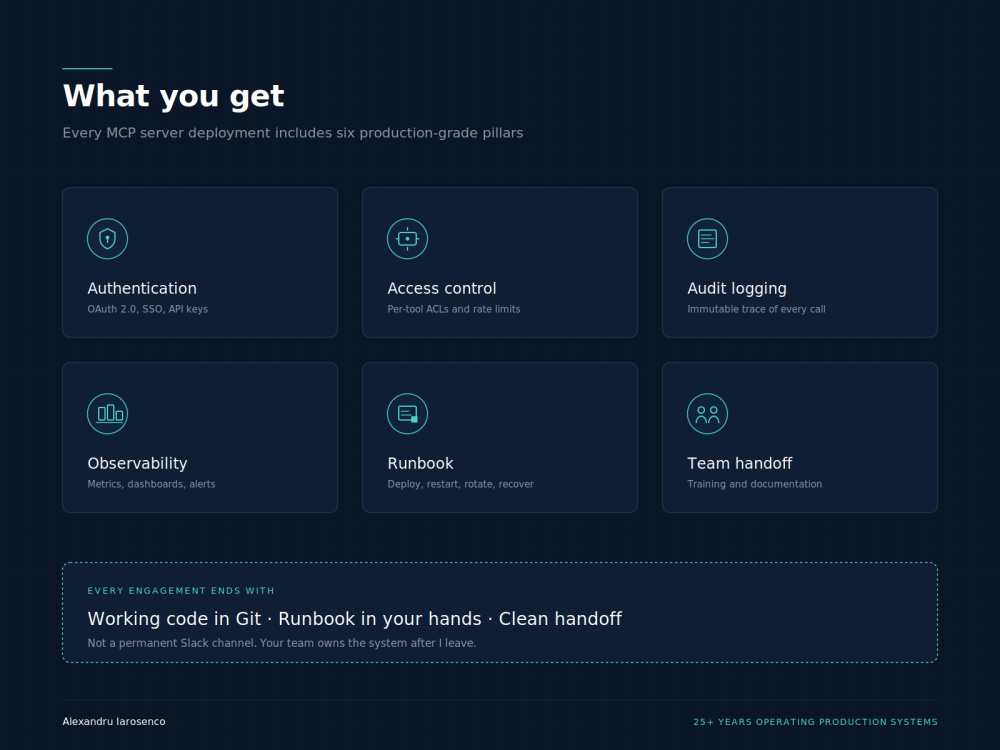
Task: Click 'Per-tool ACLs and rate limits' text
Action: pyautogui.click(x=453, y=309)
